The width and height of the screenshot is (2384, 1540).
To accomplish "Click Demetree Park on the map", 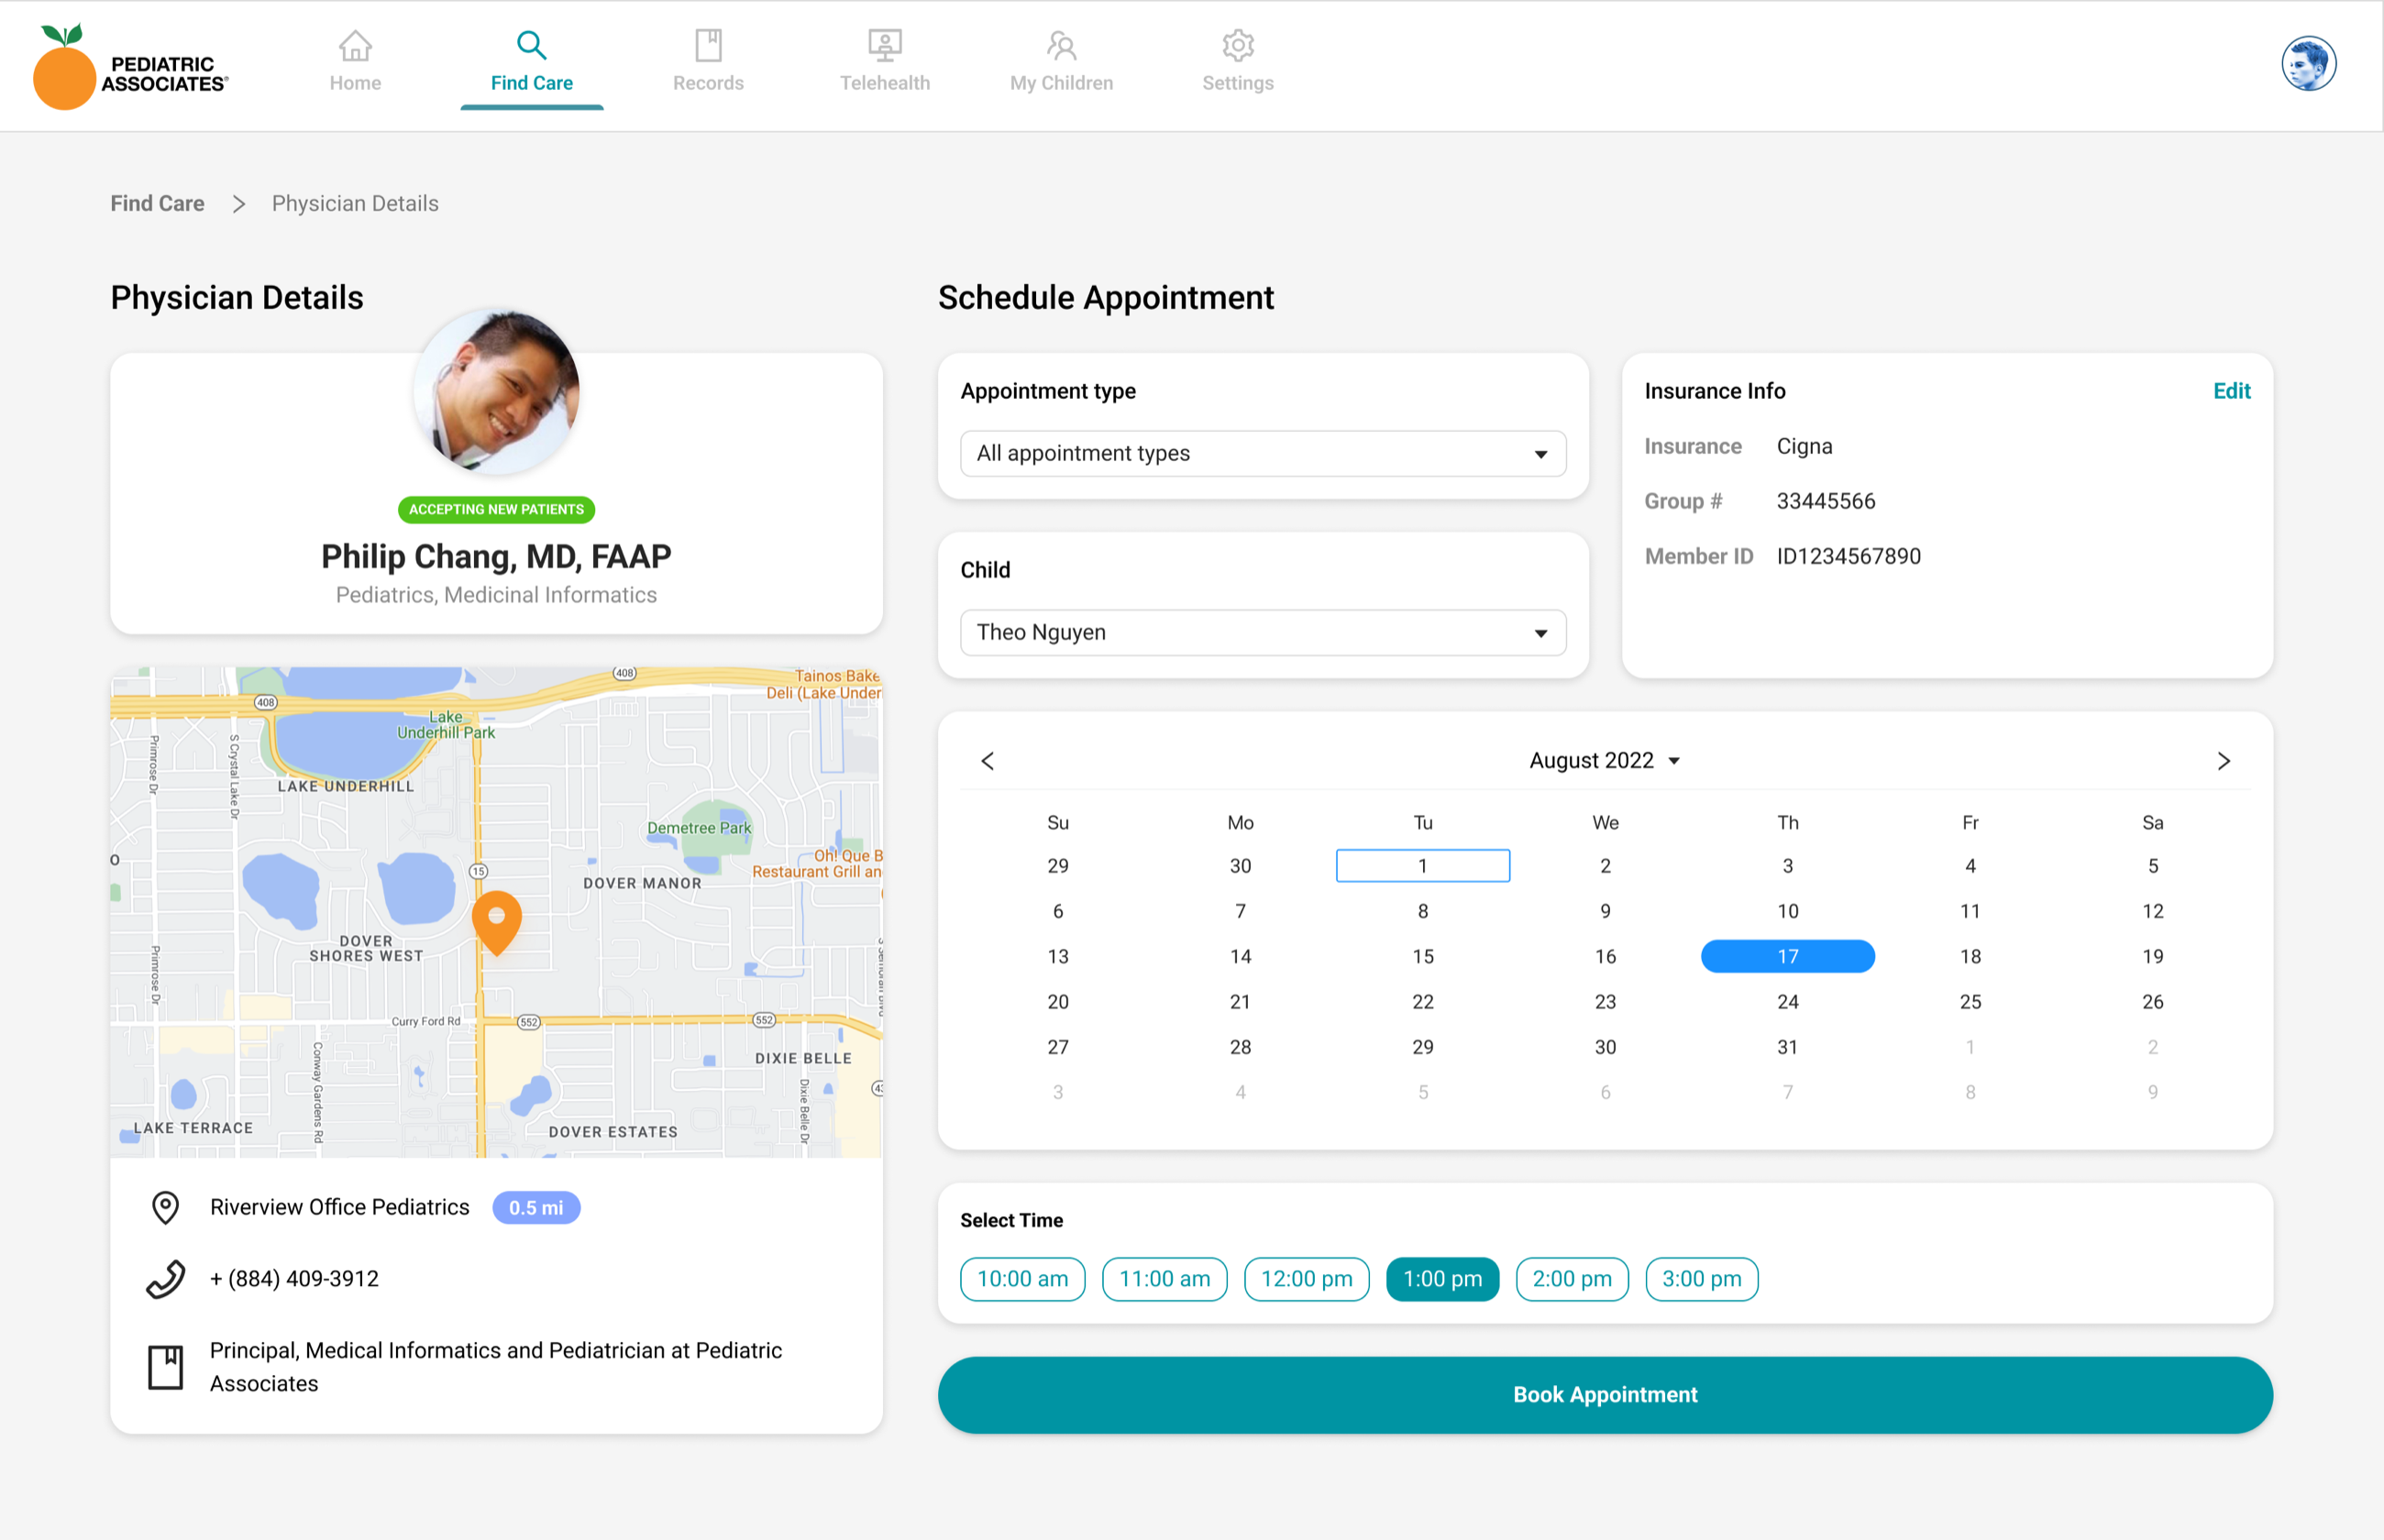I will [x=698, y=828].
